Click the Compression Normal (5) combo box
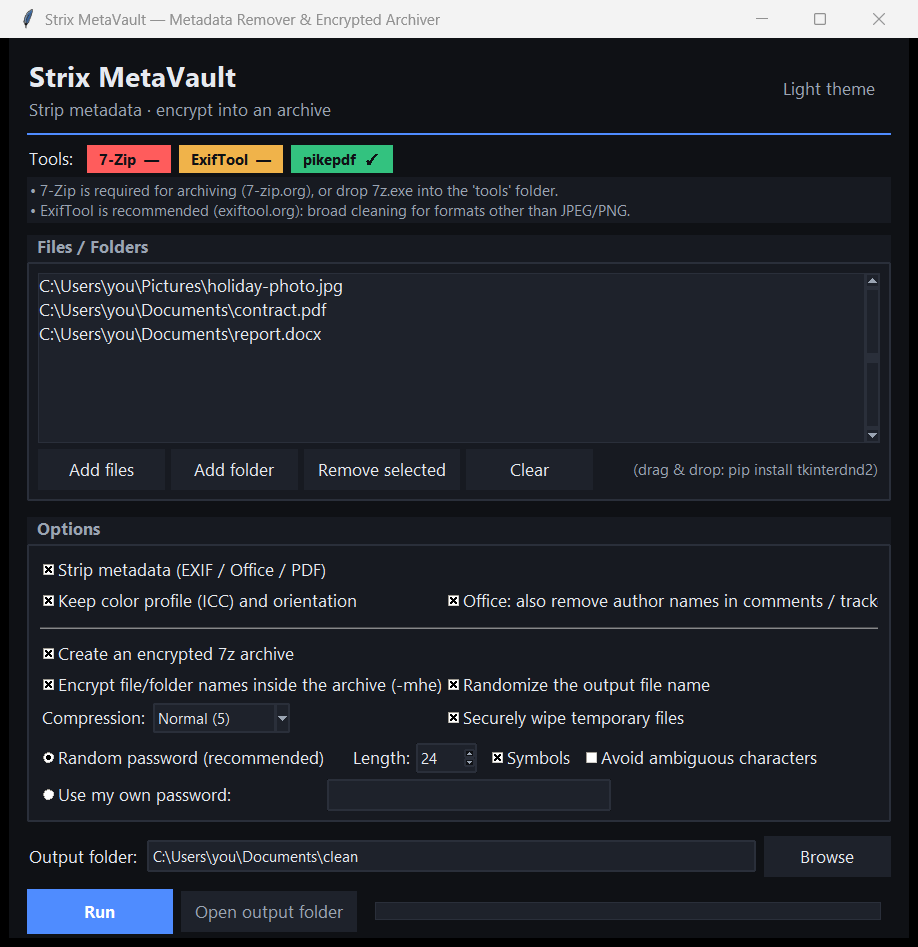 coord(221,719)
